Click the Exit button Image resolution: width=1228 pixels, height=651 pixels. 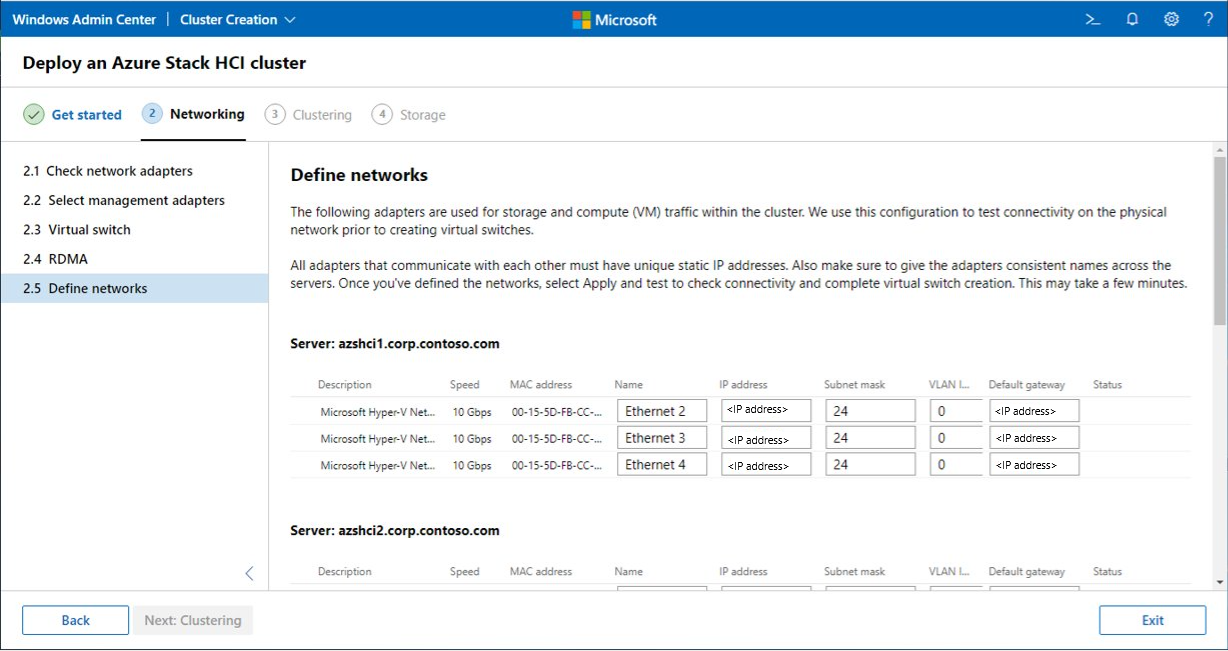click(1152, 620)
